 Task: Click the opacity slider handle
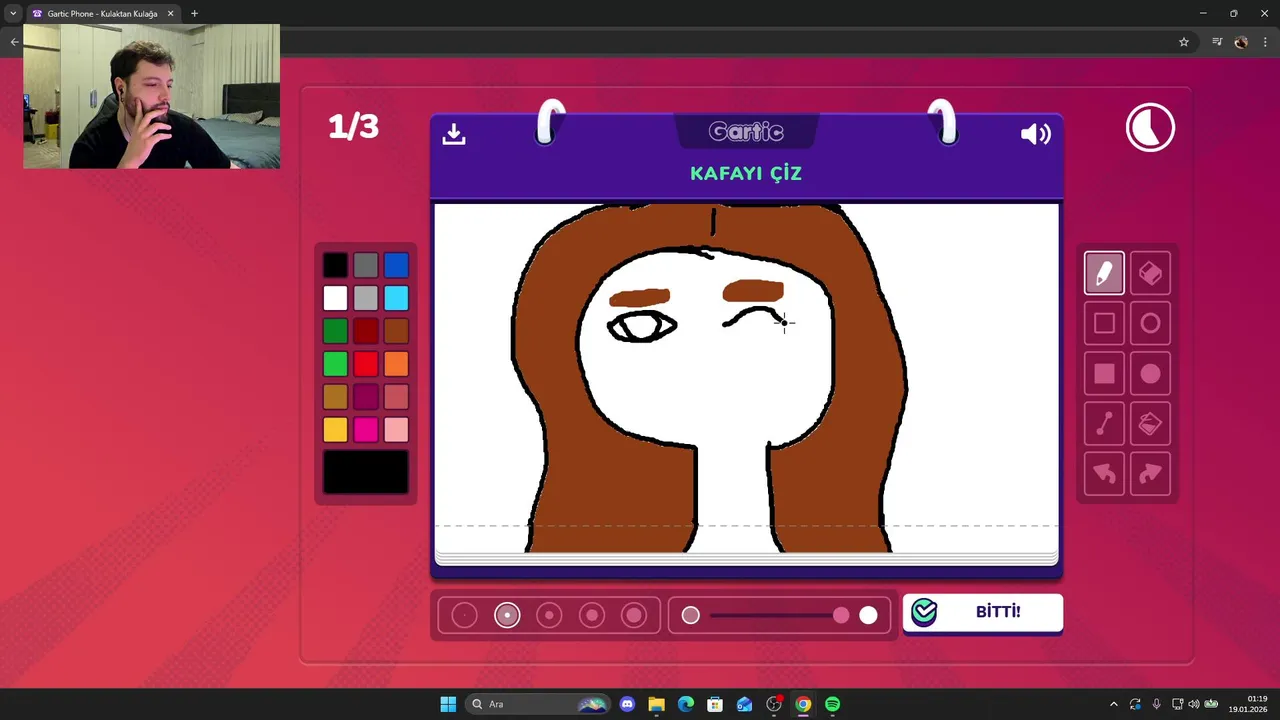coord(841,615)
